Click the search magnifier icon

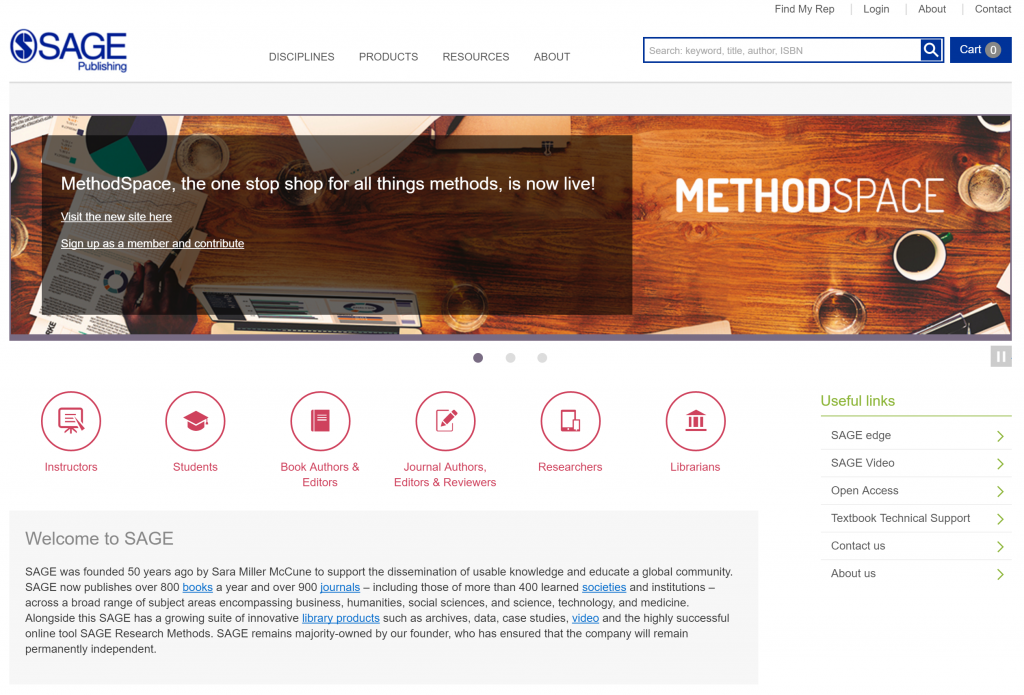931,50
